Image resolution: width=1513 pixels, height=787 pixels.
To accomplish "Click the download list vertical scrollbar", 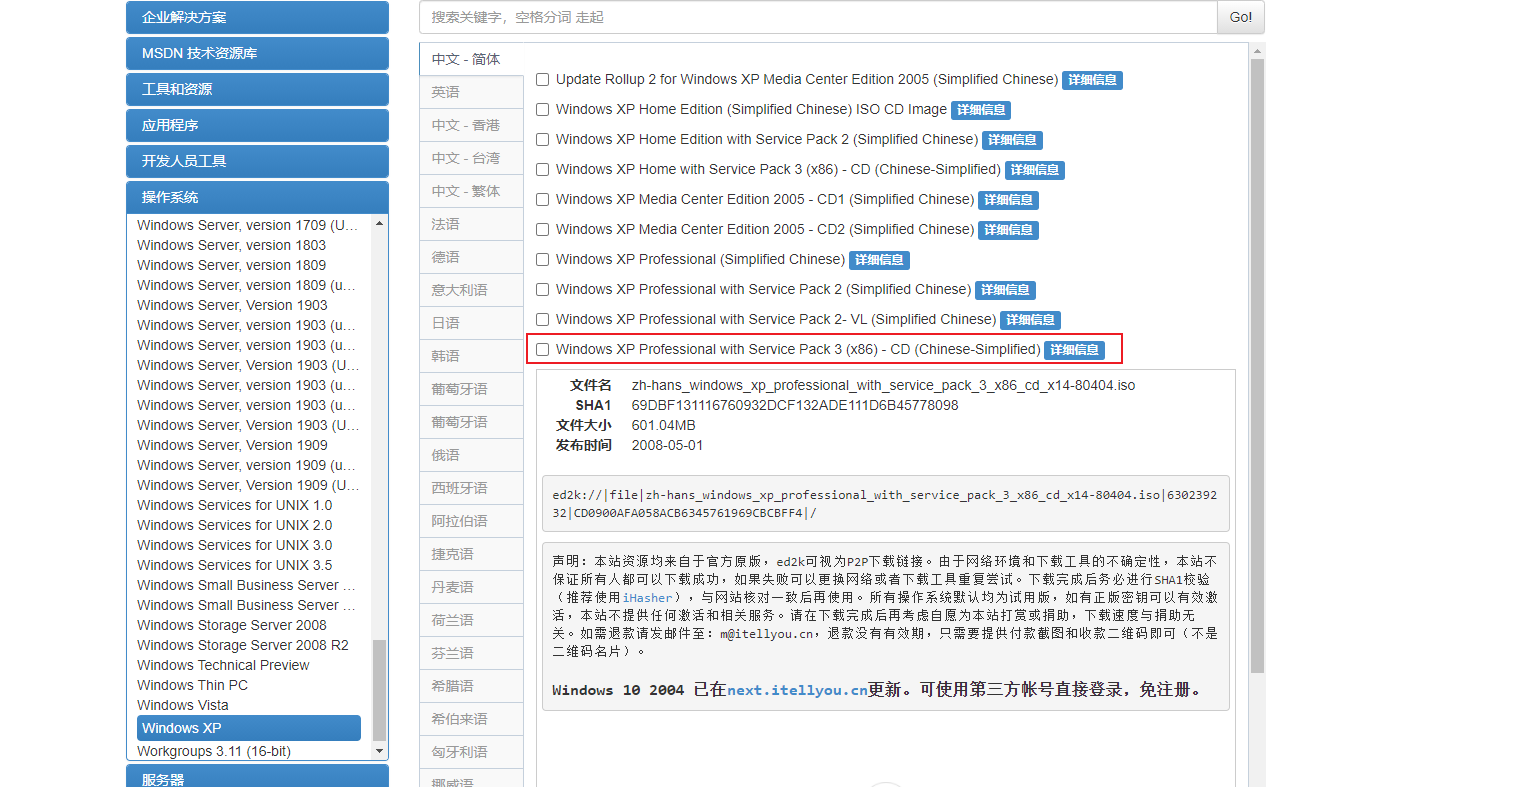I will click(x=1257, y=366).
